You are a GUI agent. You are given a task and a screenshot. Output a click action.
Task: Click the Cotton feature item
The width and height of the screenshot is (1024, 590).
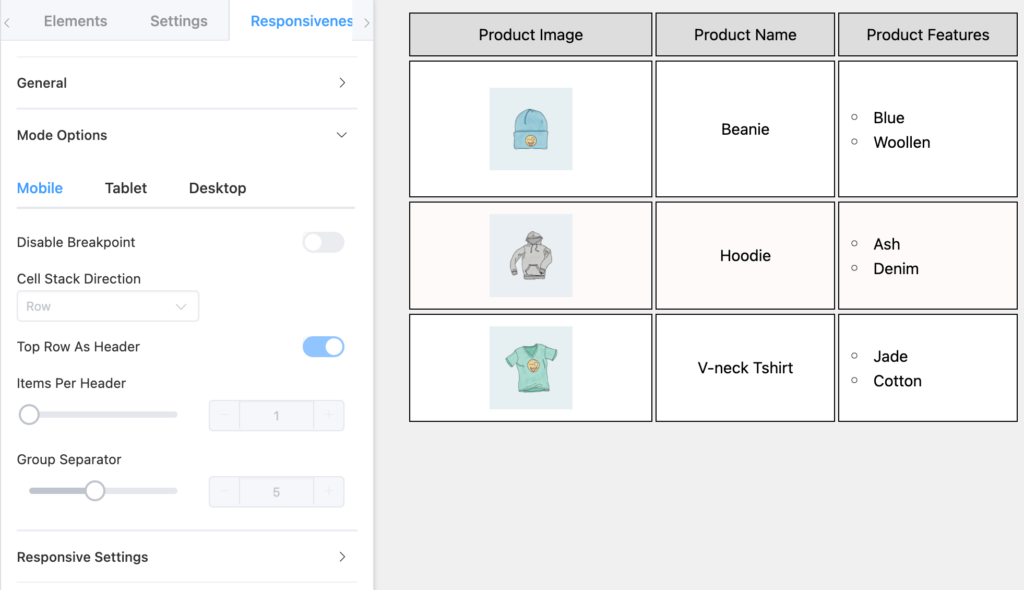pos(897,381)
